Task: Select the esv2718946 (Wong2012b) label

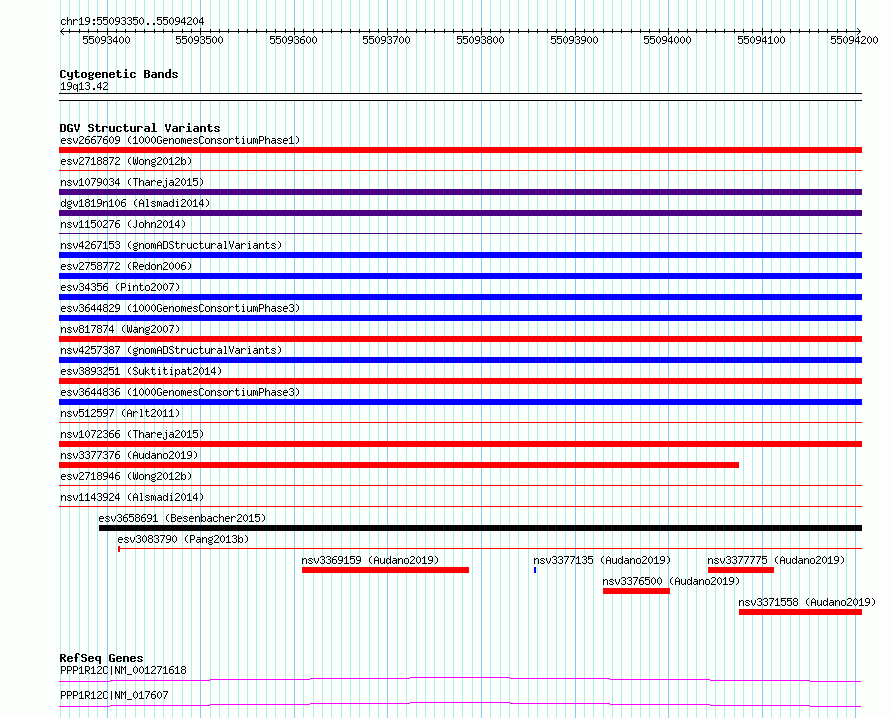Action: [126, 476]
